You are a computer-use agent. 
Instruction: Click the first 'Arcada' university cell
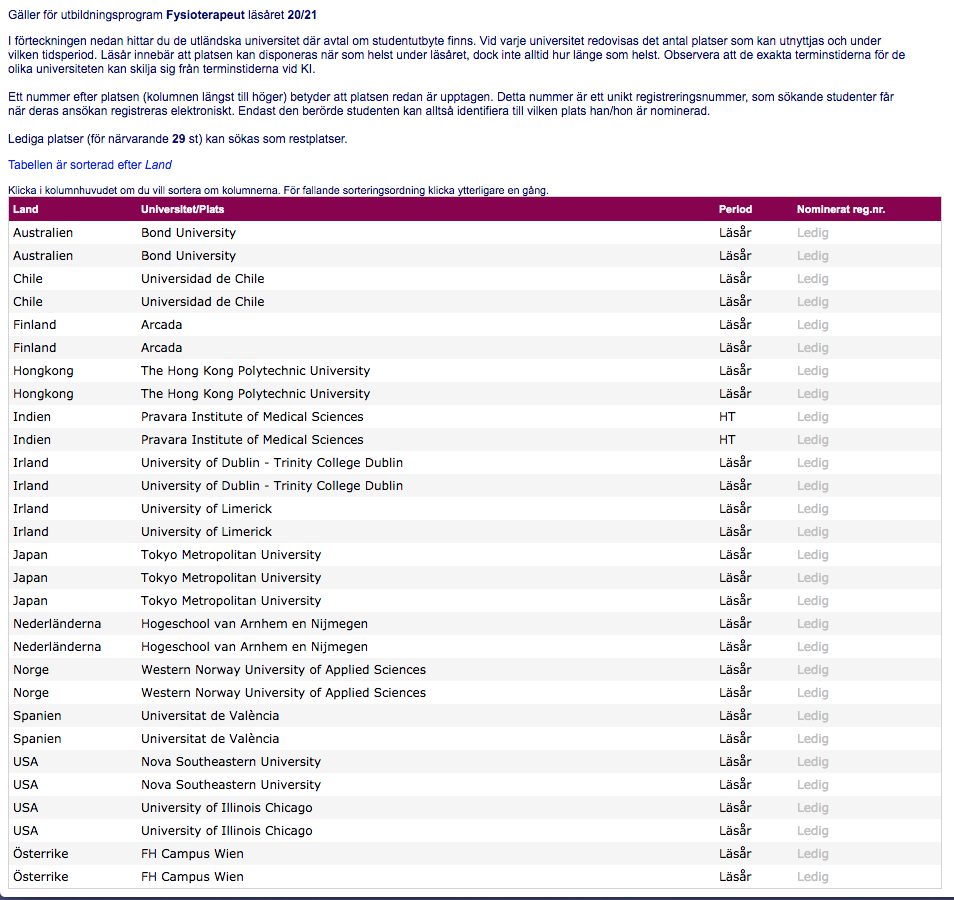coord(161,325)
